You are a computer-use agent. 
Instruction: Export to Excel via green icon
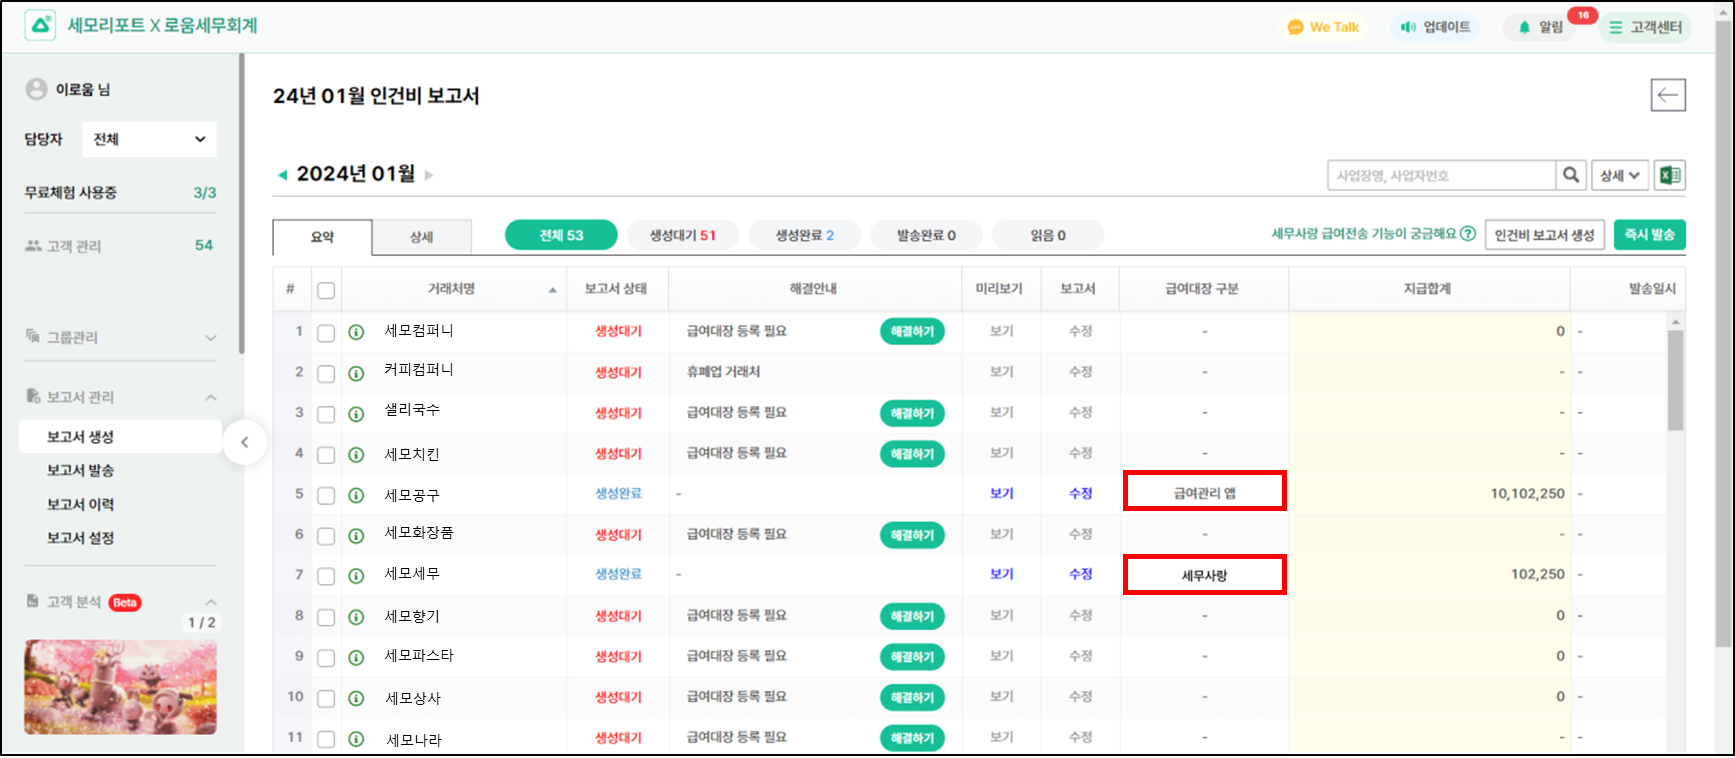pyautogui.click(x=1669, y=175)
